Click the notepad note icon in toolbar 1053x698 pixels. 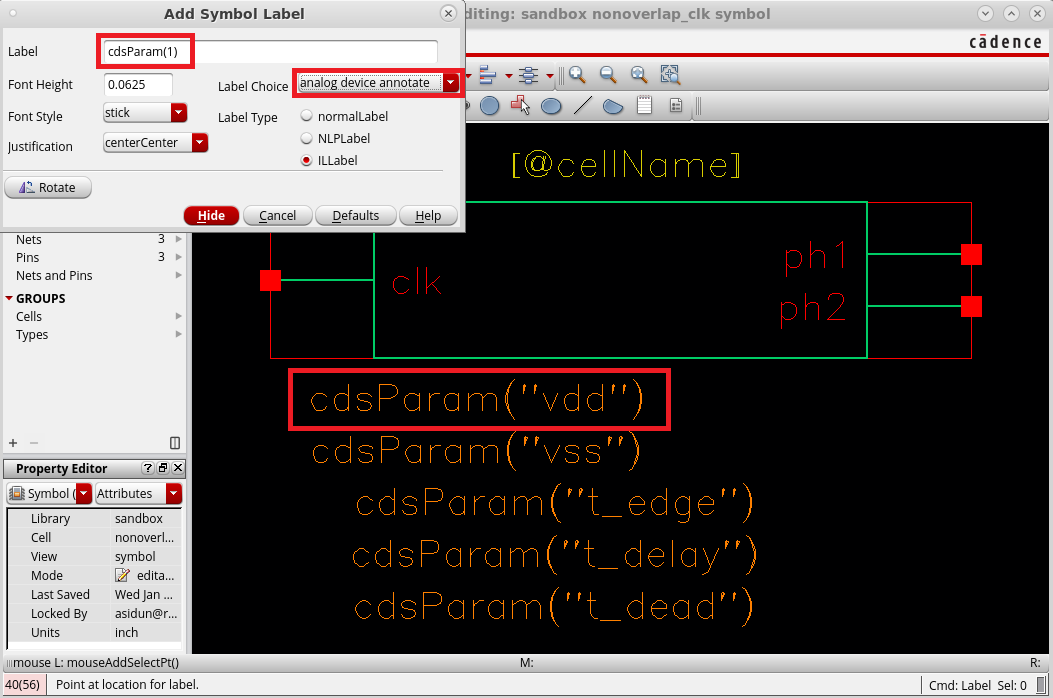(645, 105)
